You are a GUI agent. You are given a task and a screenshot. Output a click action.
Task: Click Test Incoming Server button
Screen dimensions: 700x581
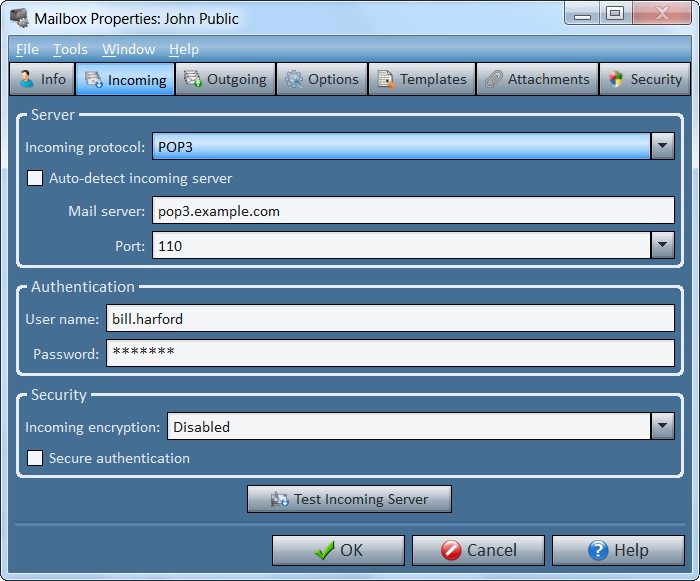[x=349, y=499]
